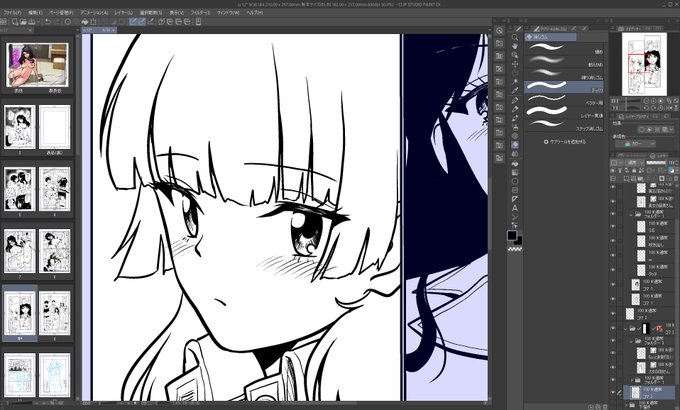The height and width of the screenshot is (410, 680).
Task: Select the Decoration tool
Action: [515, 136]
